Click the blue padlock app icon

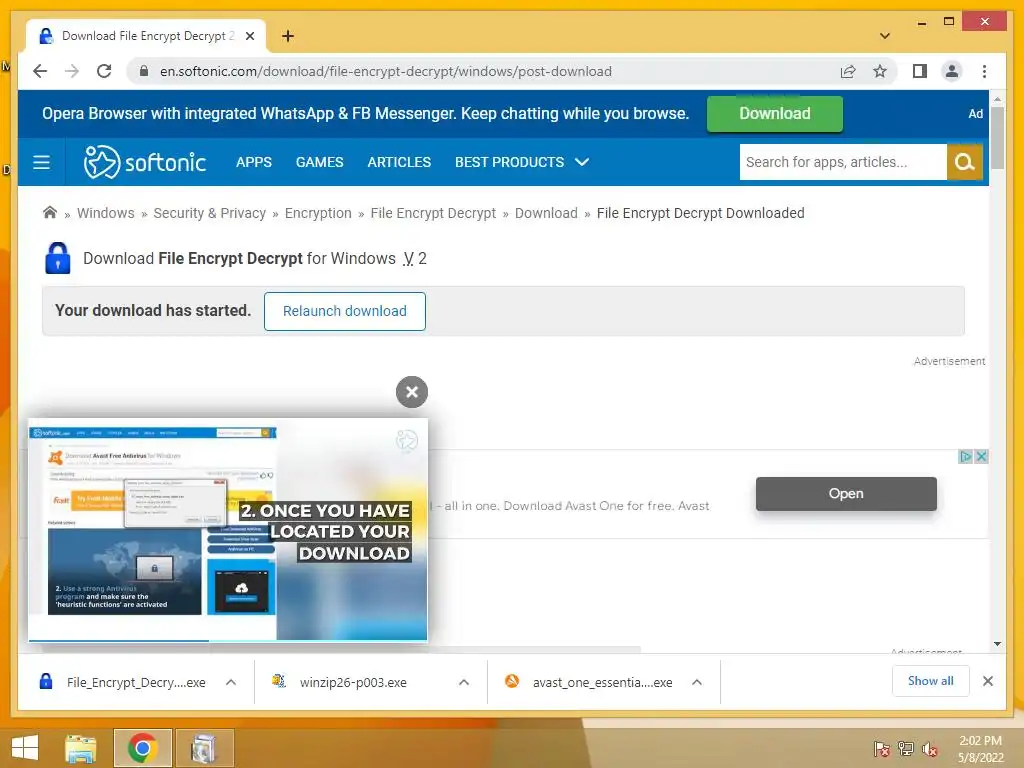pos(57,258)
